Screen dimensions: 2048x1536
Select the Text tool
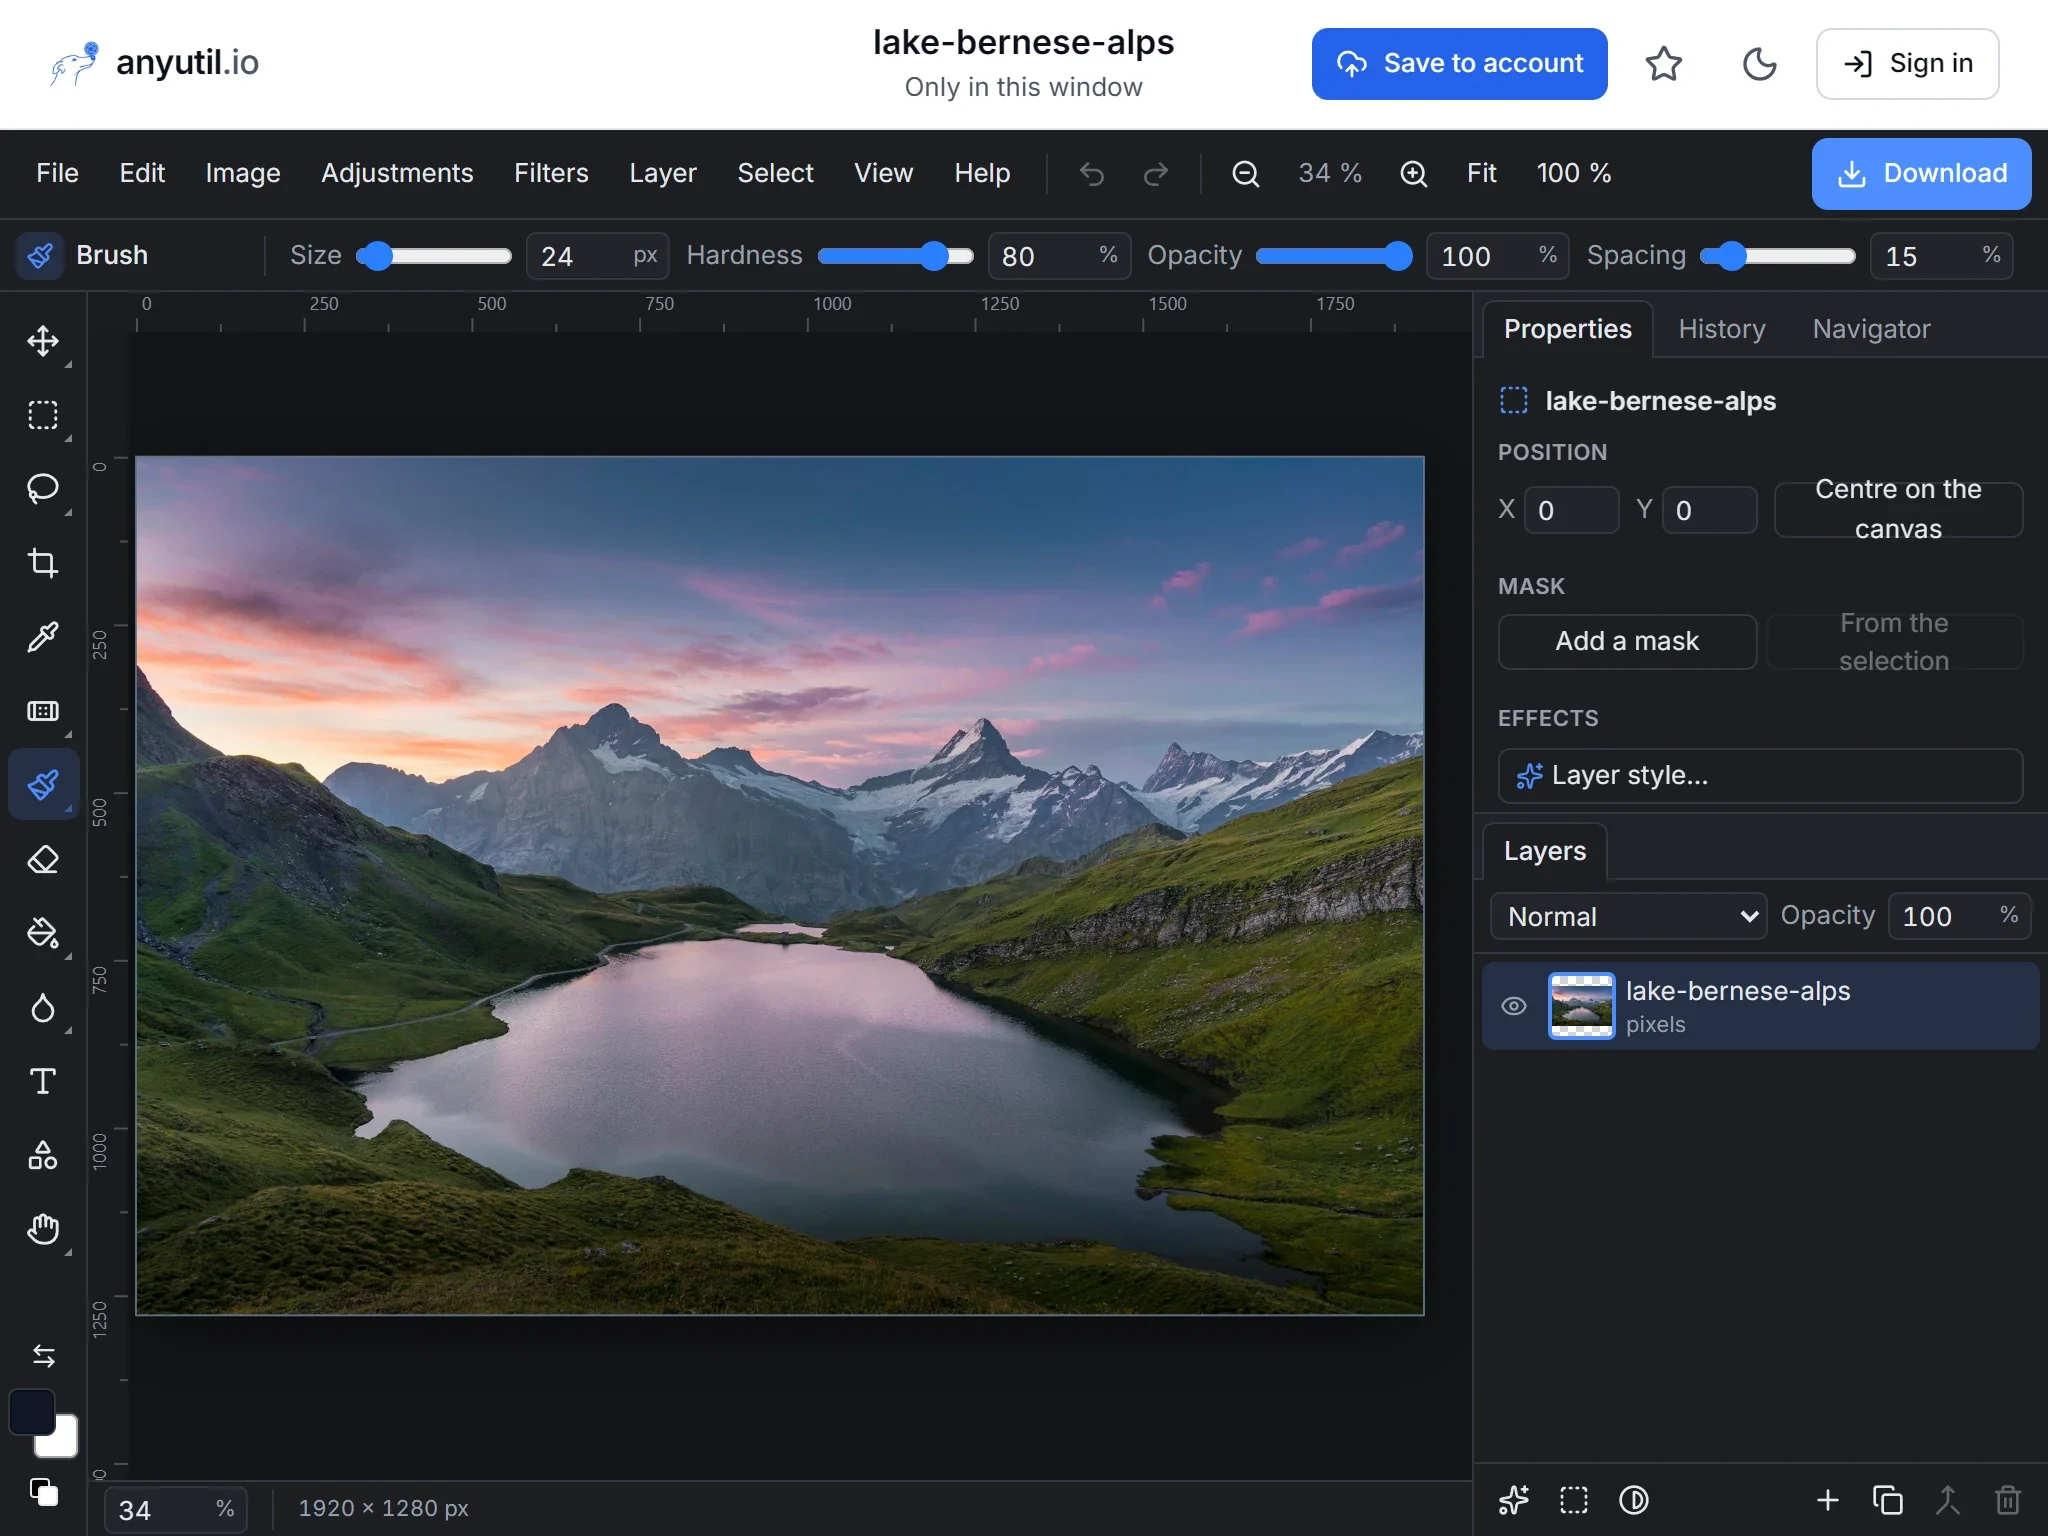tap(43, 1081)
